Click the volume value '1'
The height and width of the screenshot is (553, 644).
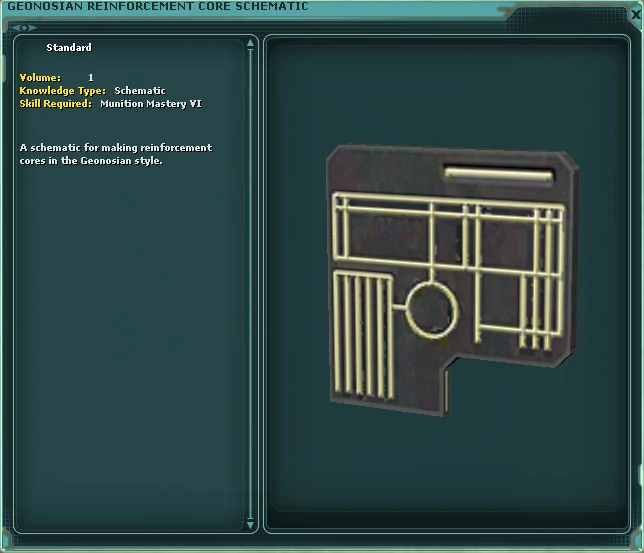tap(91, 78)
